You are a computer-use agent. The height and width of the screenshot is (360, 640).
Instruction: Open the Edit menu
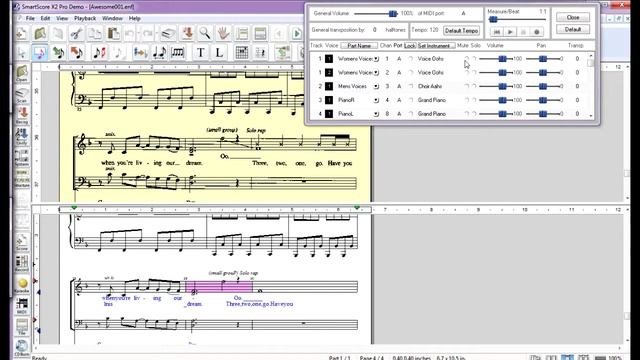[x=45, y=18]
